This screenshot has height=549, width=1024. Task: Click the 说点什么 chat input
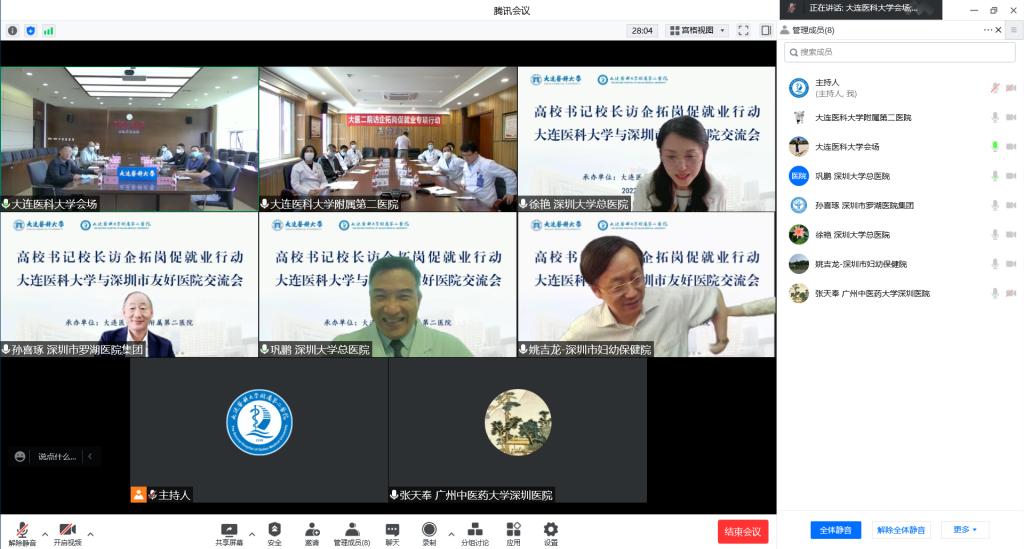[x=57, y=456]
